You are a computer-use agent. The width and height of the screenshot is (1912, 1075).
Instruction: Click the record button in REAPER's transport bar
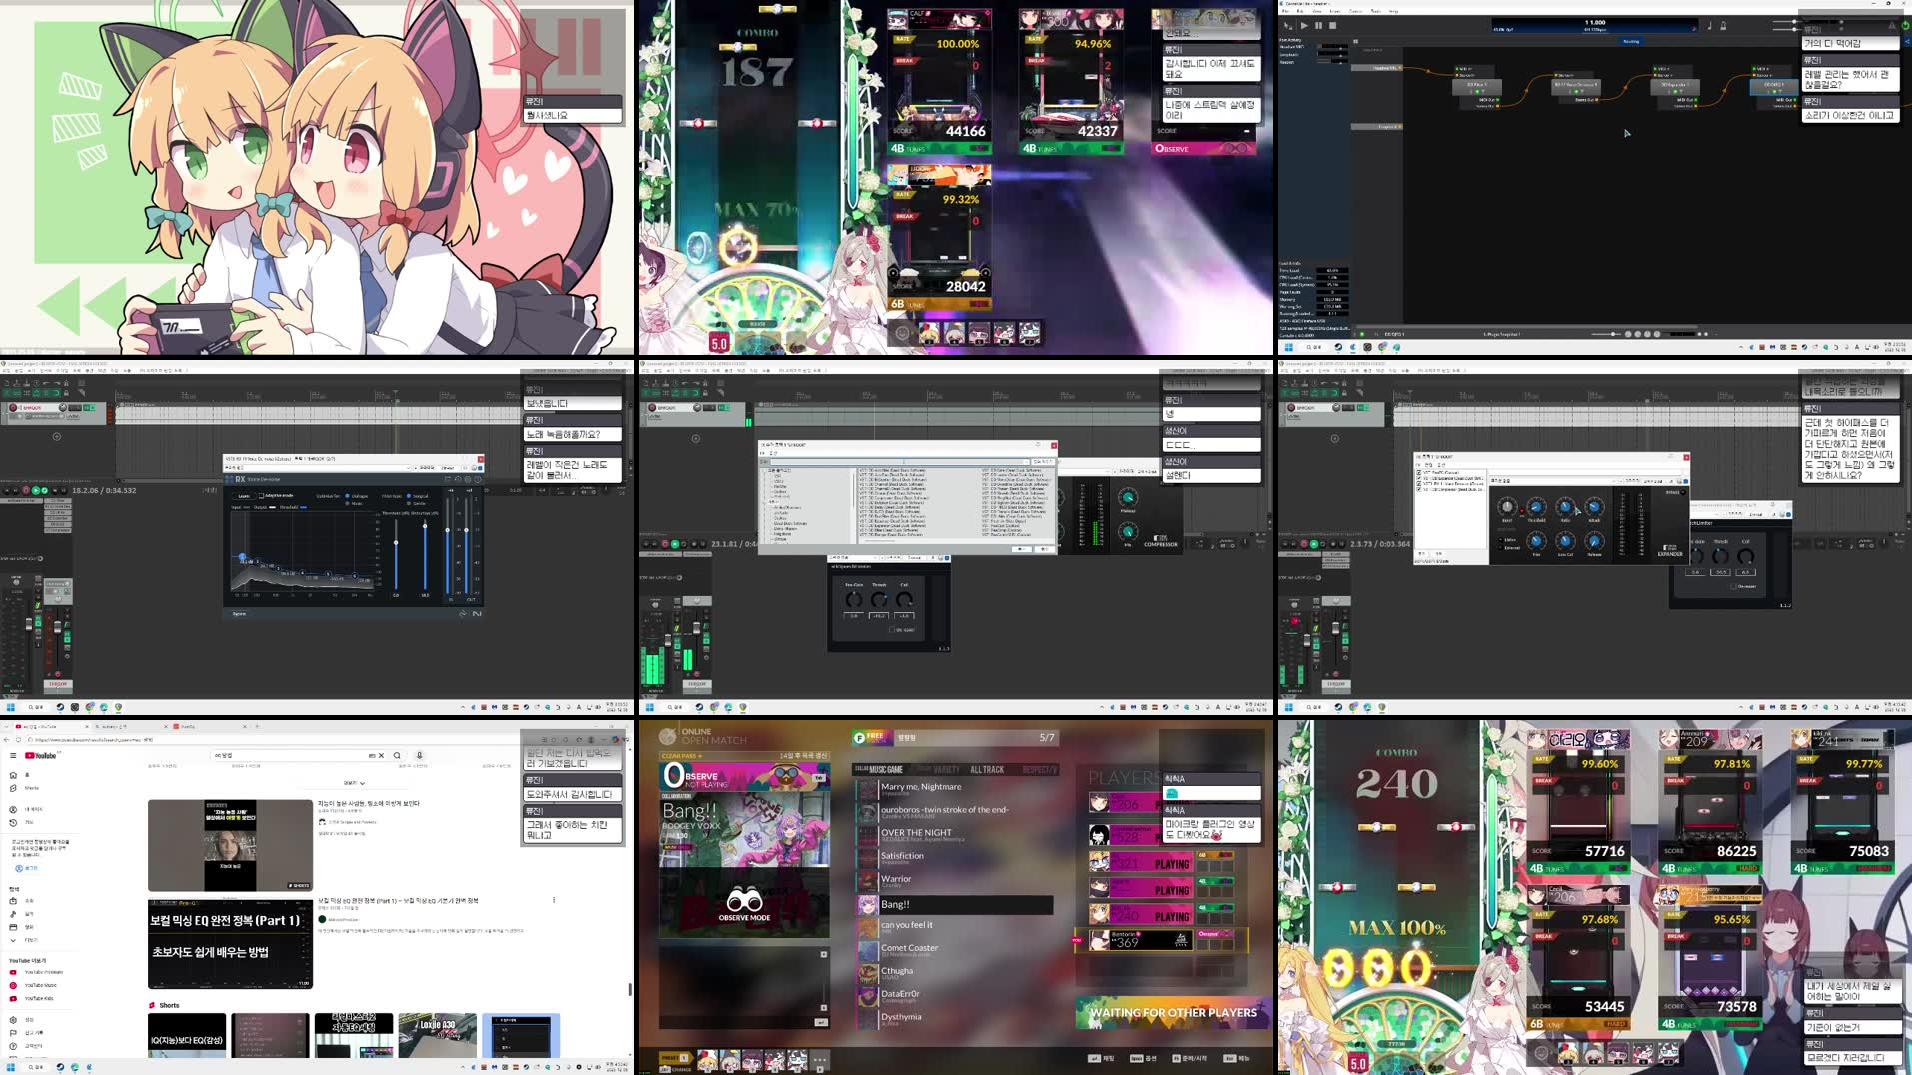24,490
